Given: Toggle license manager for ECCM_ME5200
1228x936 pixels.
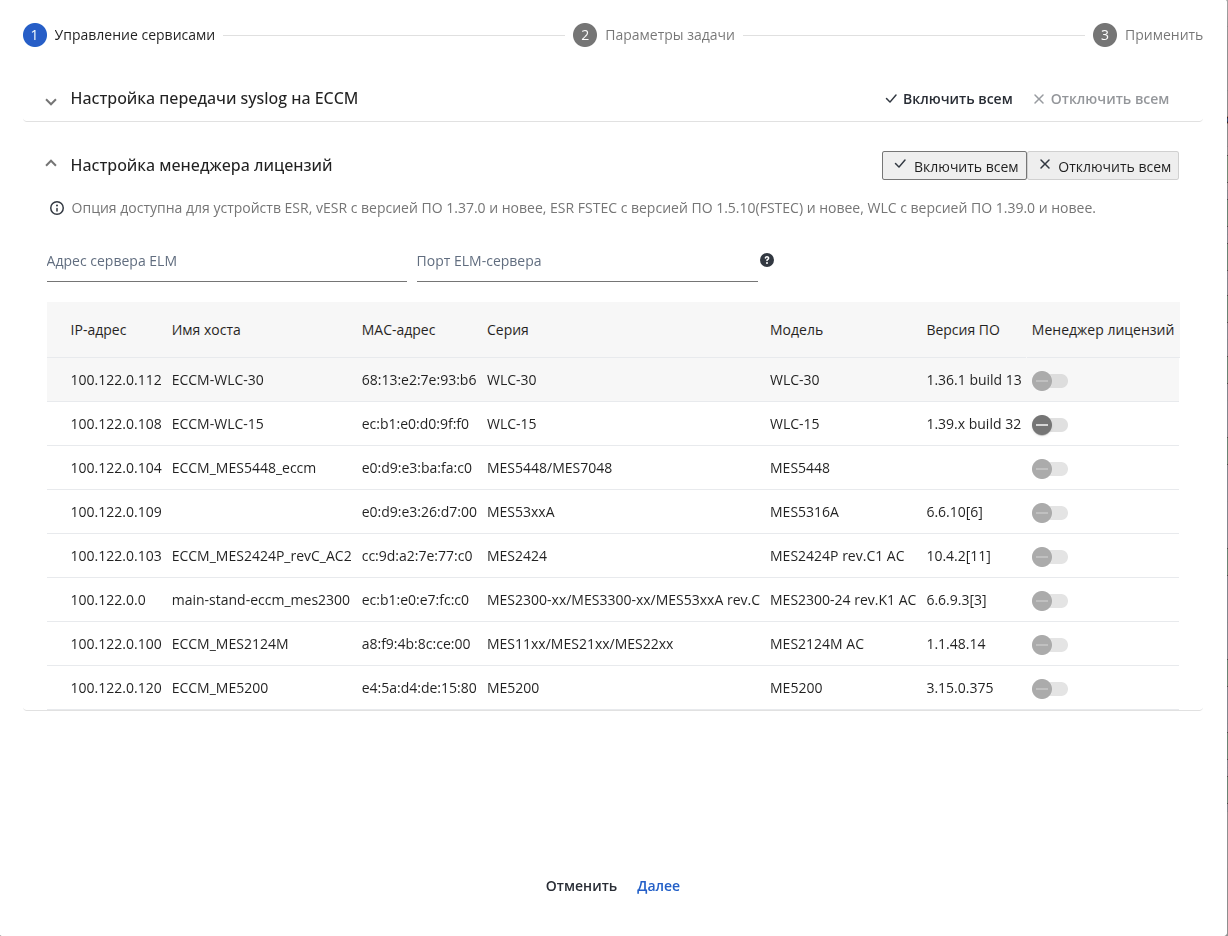Looking at the screenshot, I should tap(1050, 689).
